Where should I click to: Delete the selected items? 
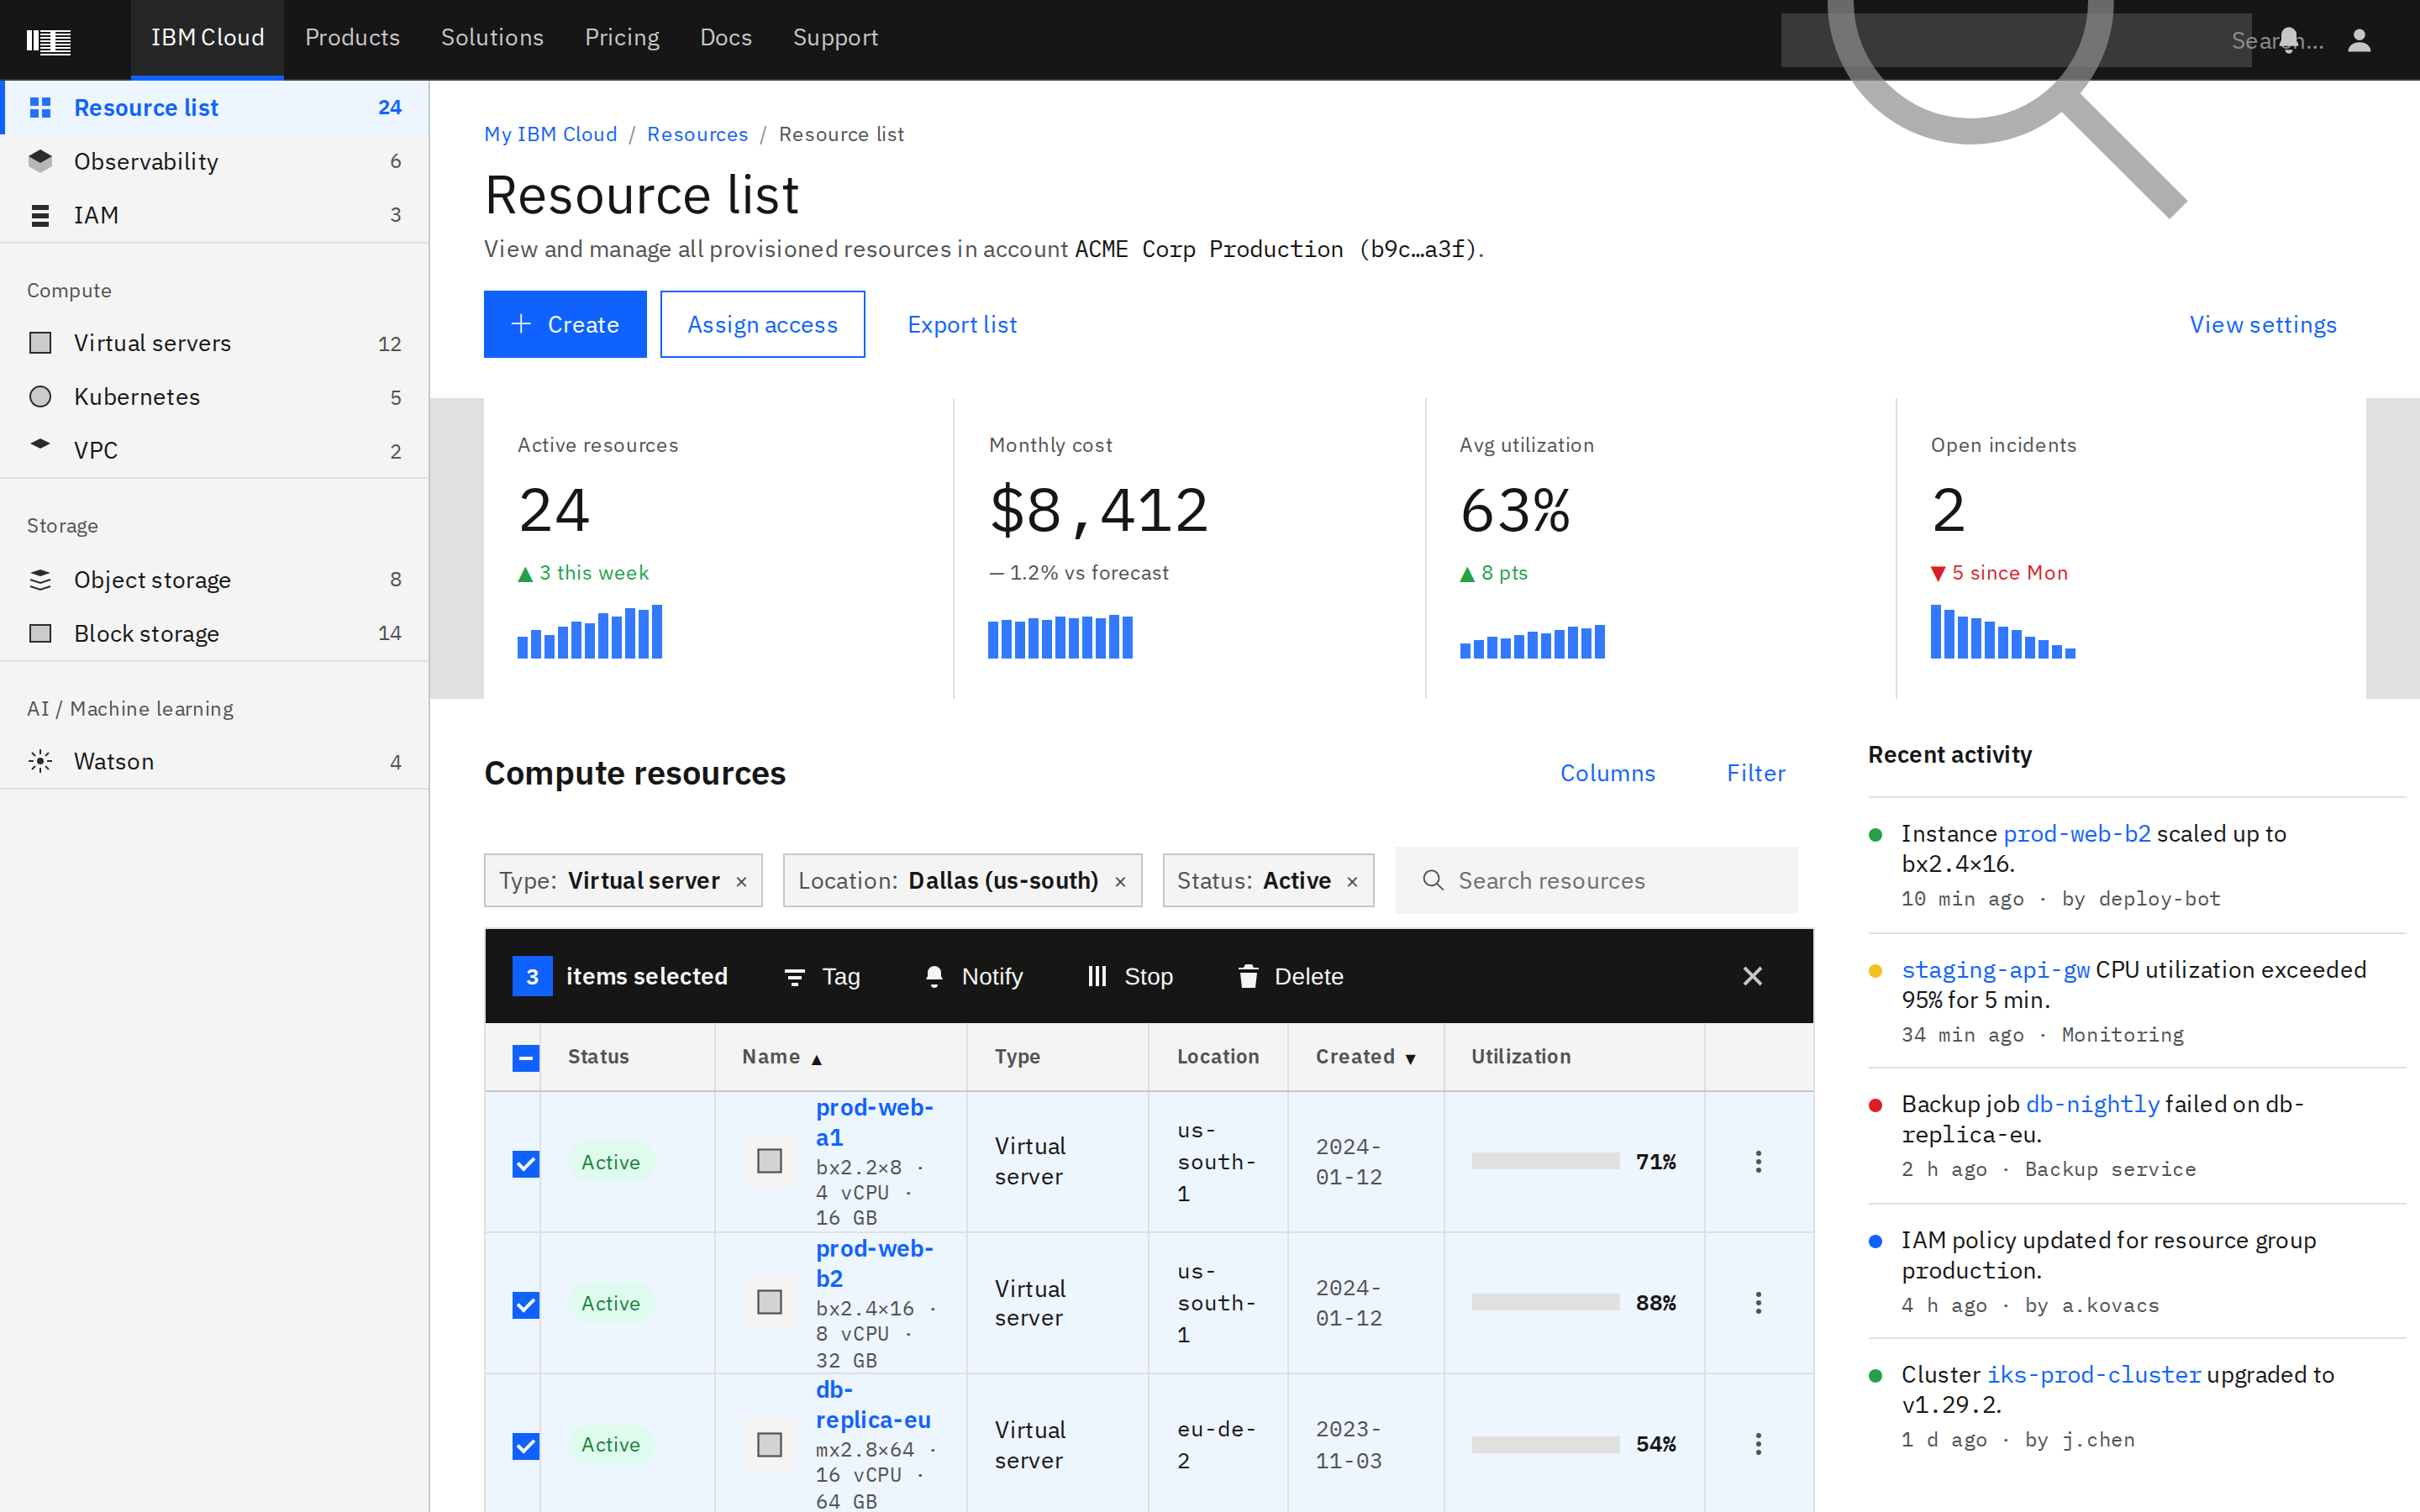(x=1290, y=977)
